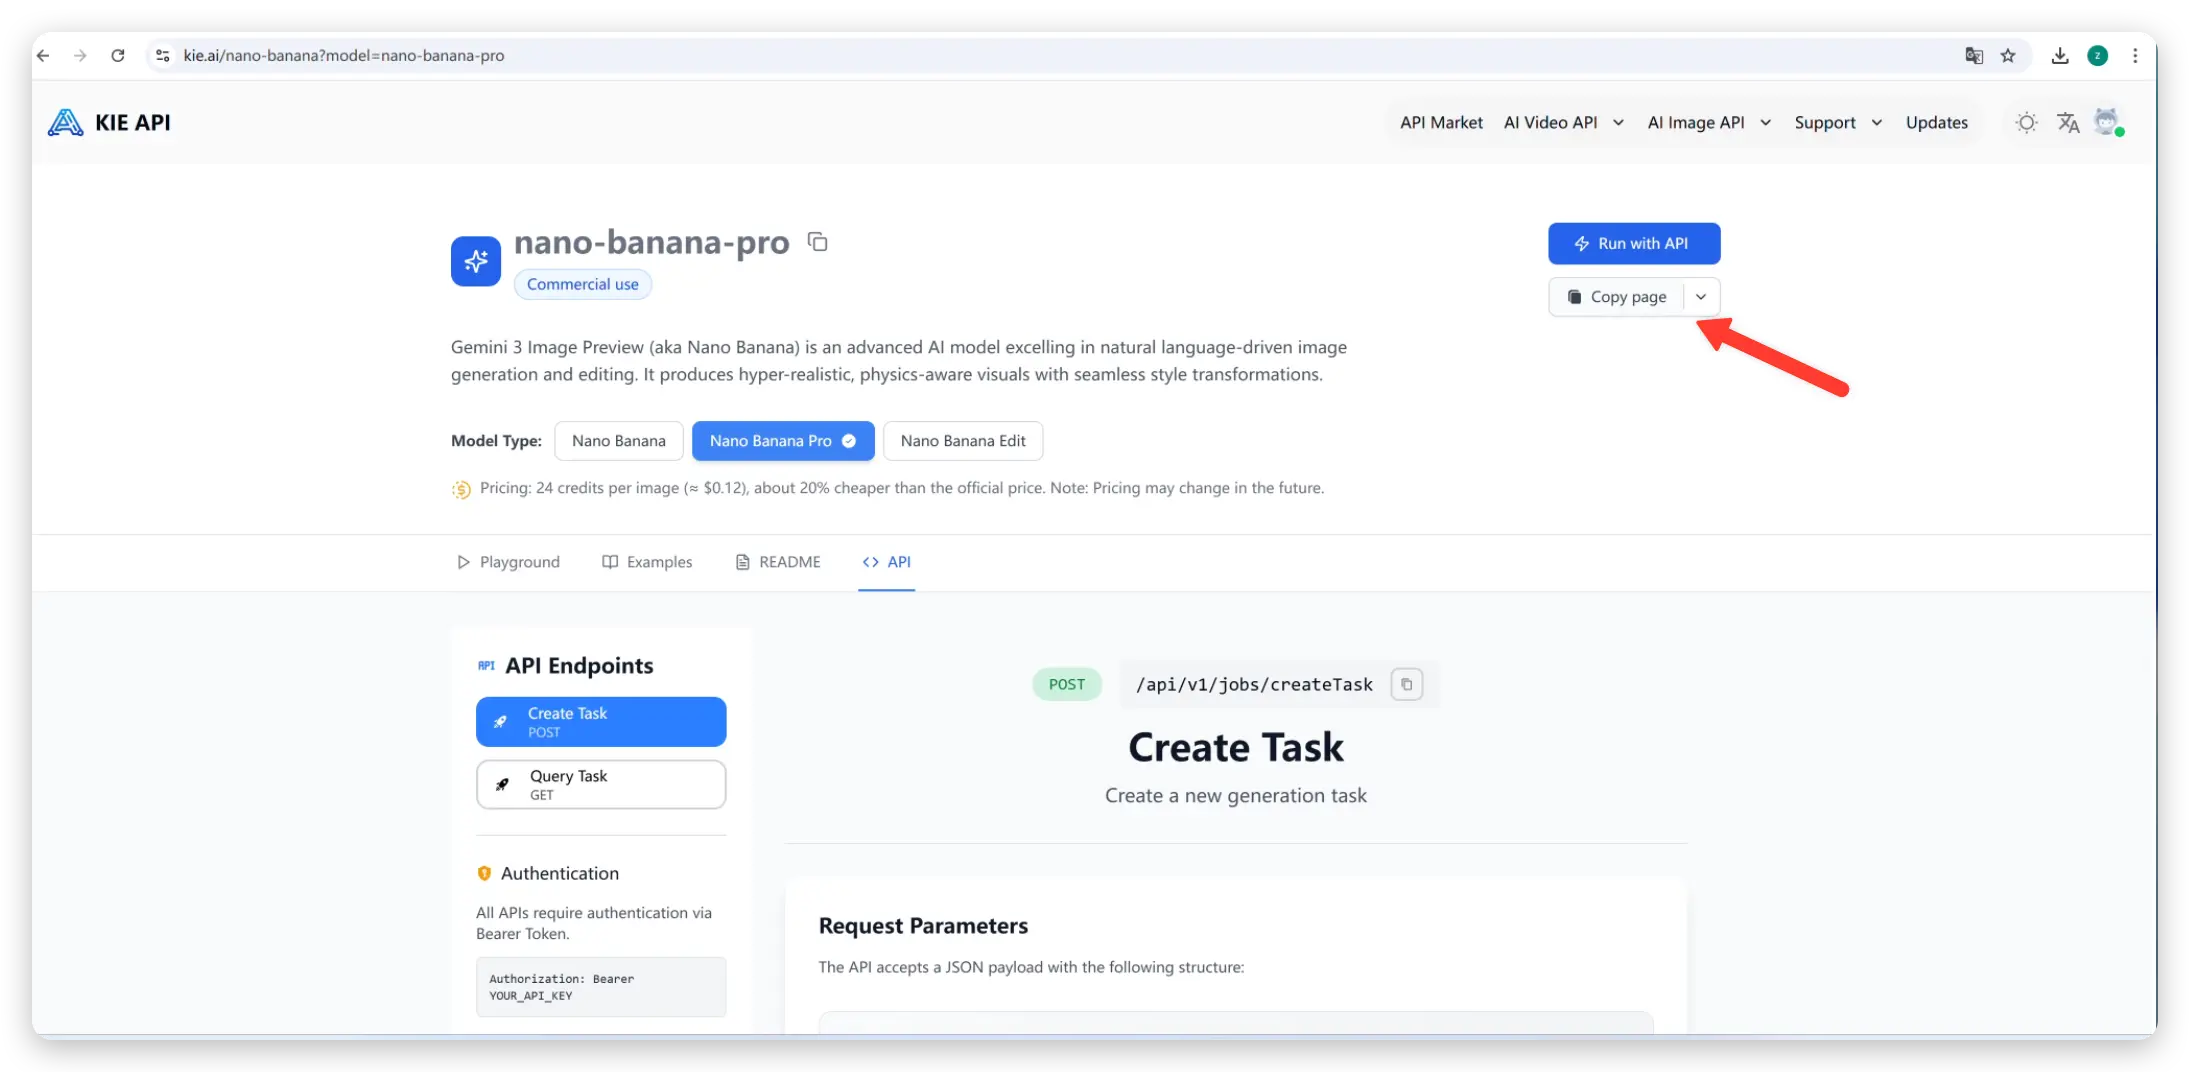Open the browser three-dot menu

point(2135,56)
